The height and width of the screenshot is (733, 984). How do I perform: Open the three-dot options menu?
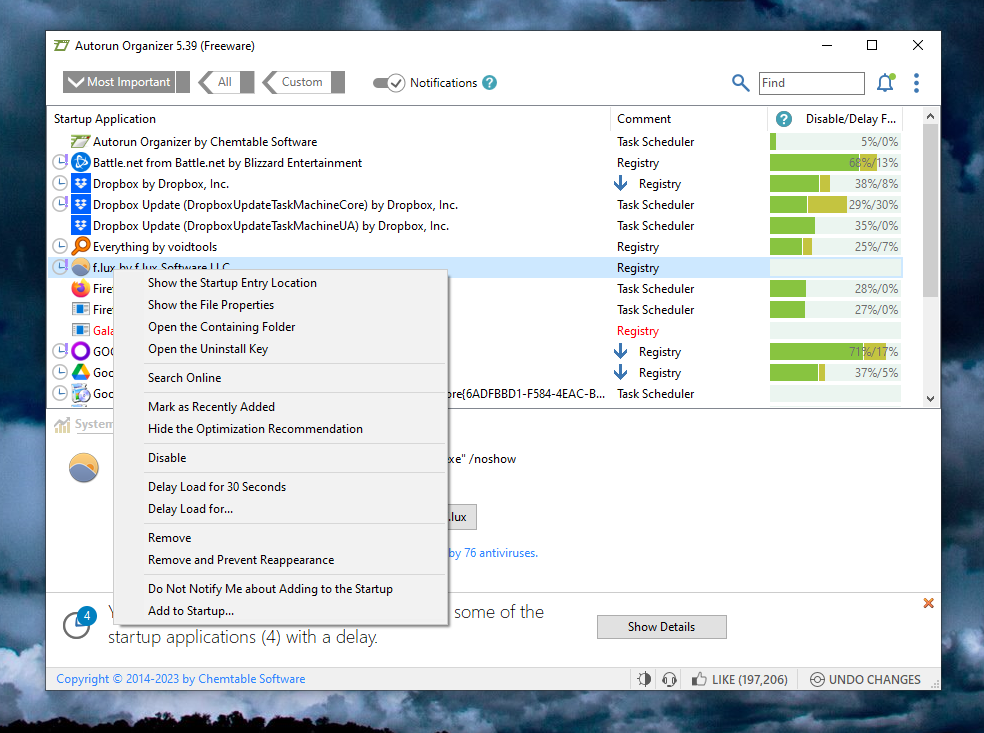point(916,83)
